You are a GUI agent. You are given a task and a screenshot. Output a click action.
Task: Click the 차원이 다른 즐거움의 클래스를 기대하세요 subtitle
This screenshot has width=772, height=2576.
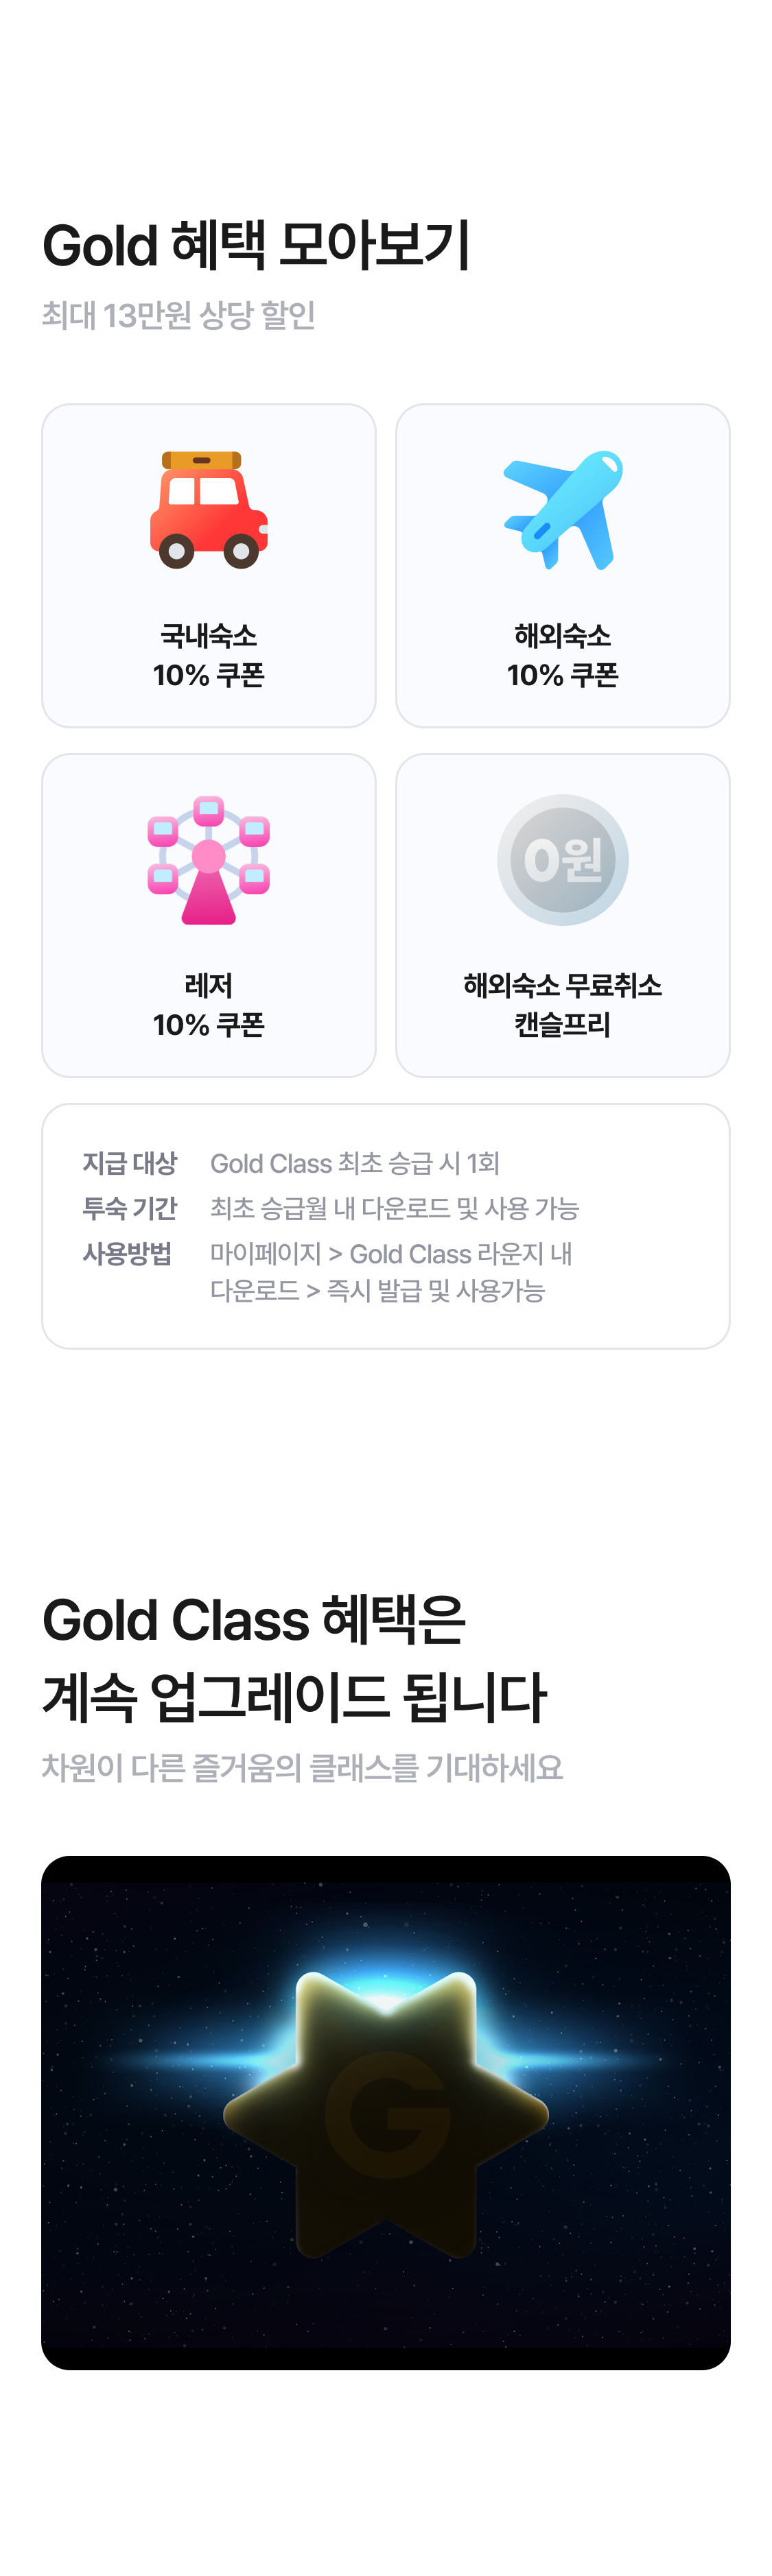pos(302,1768)
